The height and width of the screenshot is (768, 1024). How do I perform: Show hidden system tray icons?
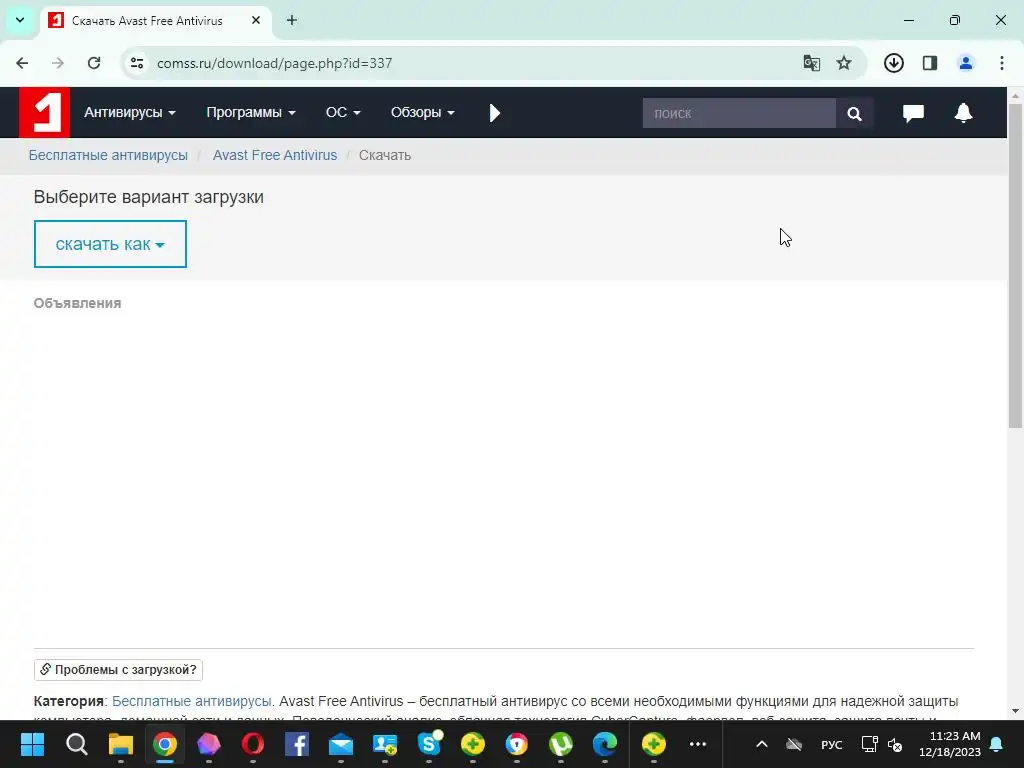(x=761, y=744)
